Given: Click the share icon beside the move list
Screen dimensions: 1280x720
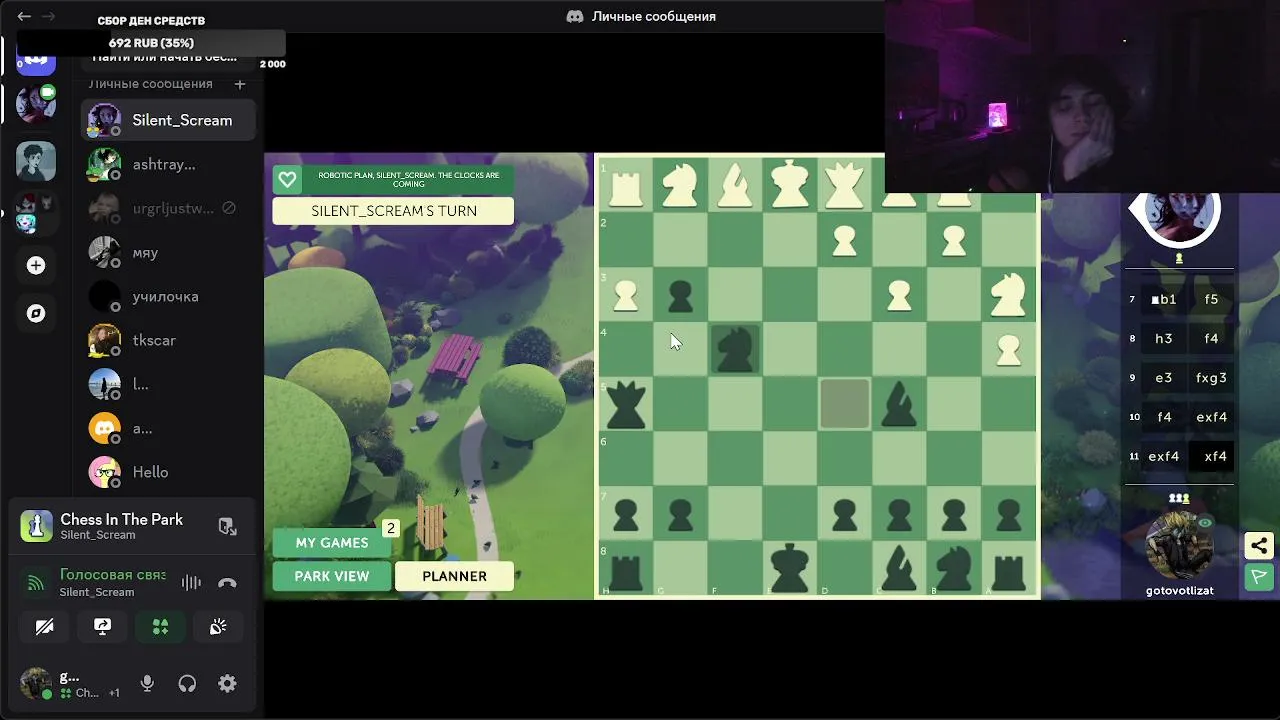Looking at the screenshot, I should tap(1259, 545).
